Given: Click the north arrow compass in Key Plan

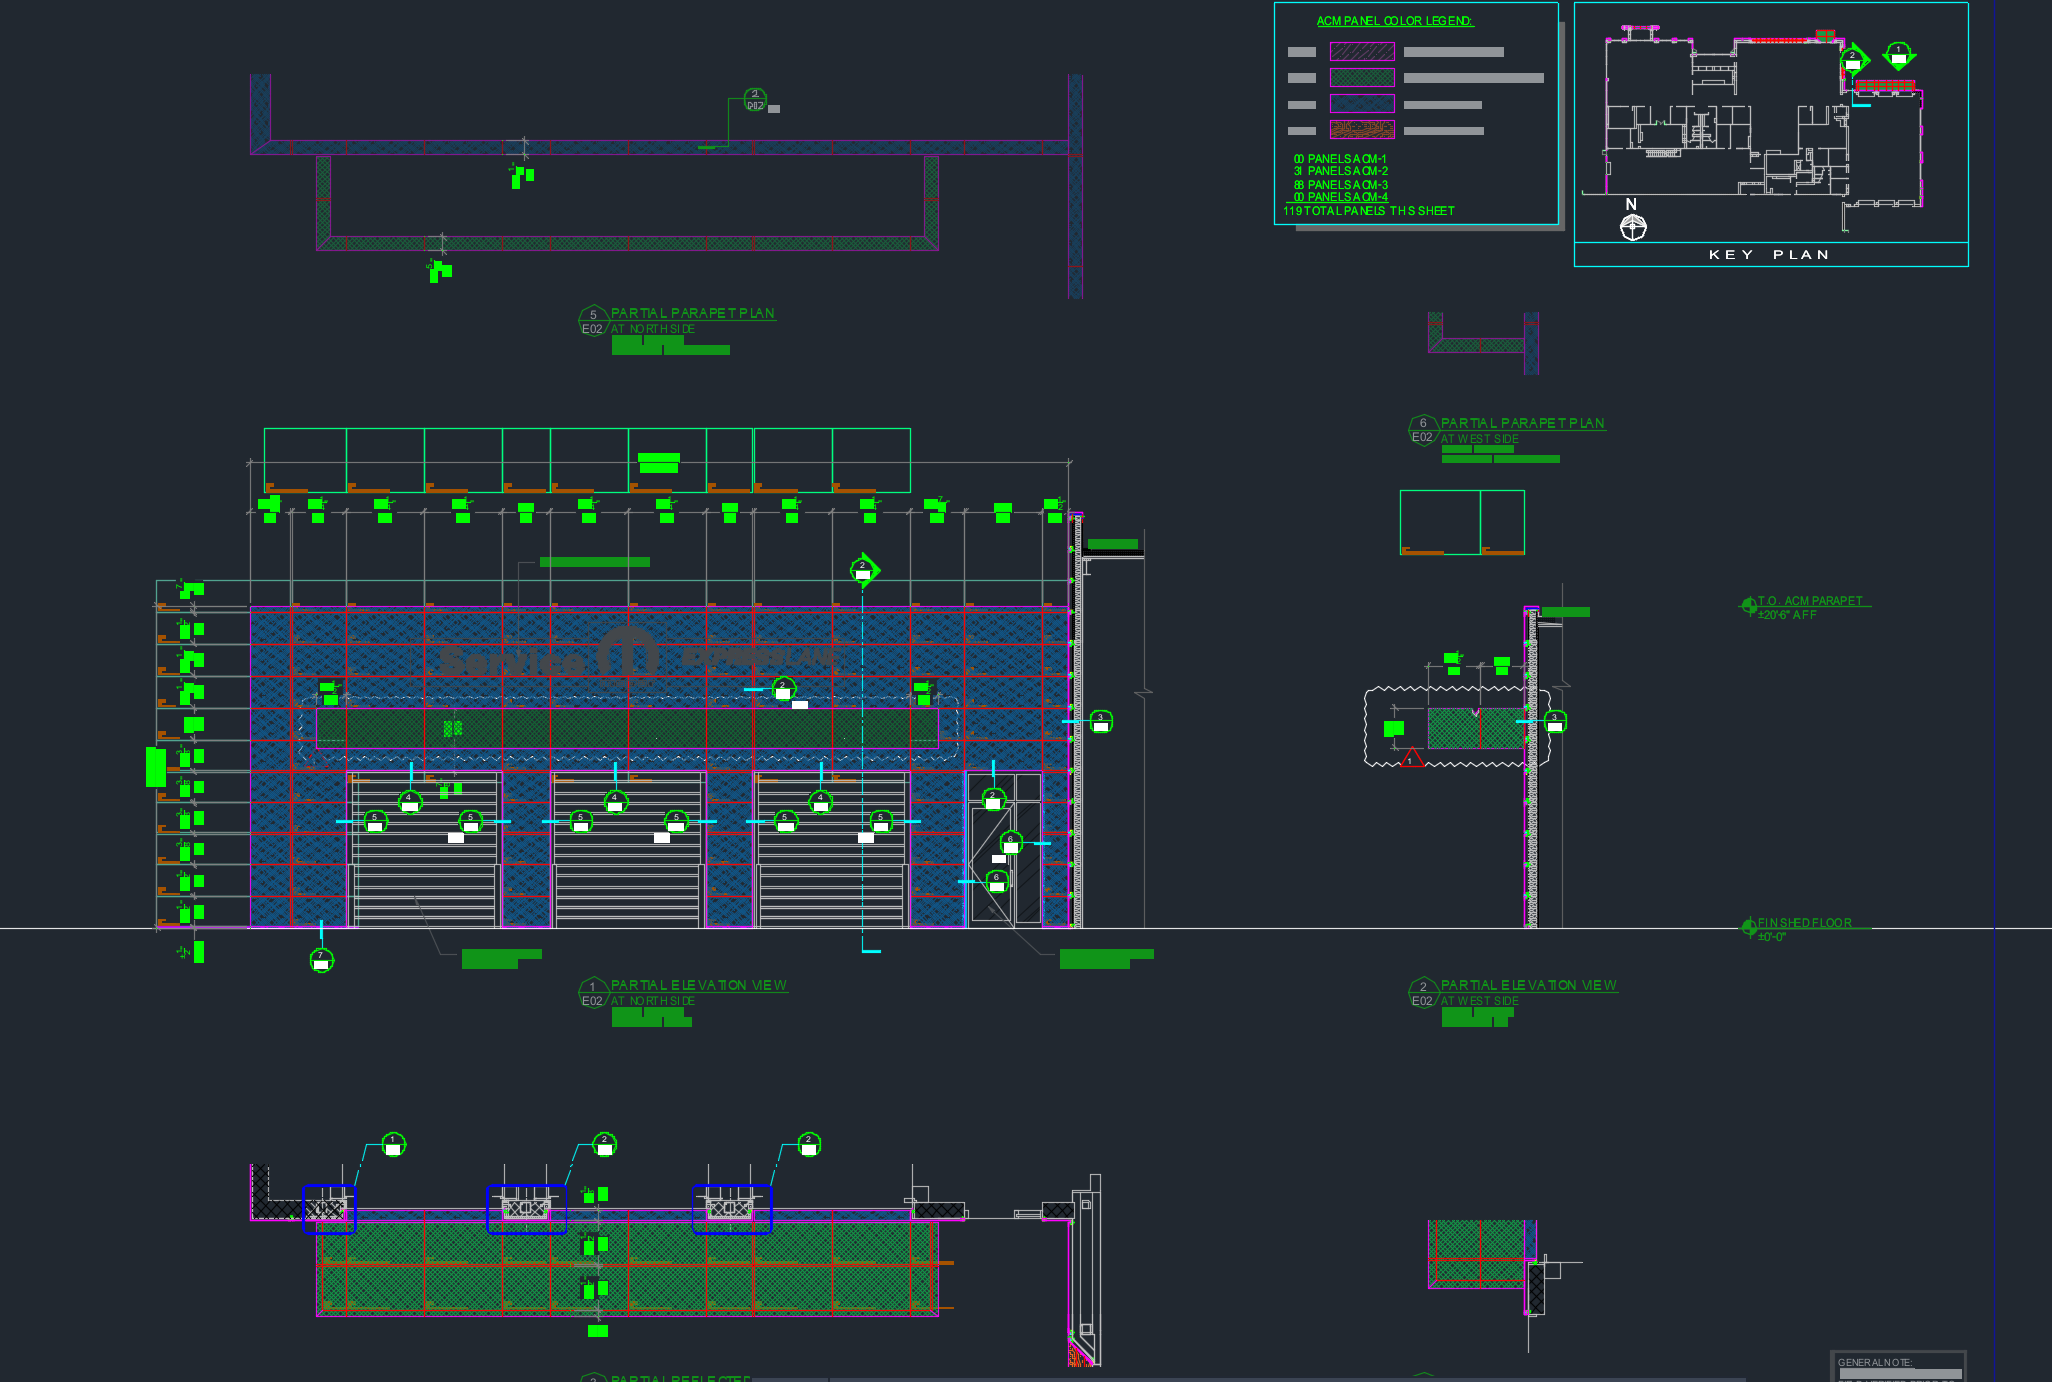Looking at the screenshot, I should tap(1632, 228).
